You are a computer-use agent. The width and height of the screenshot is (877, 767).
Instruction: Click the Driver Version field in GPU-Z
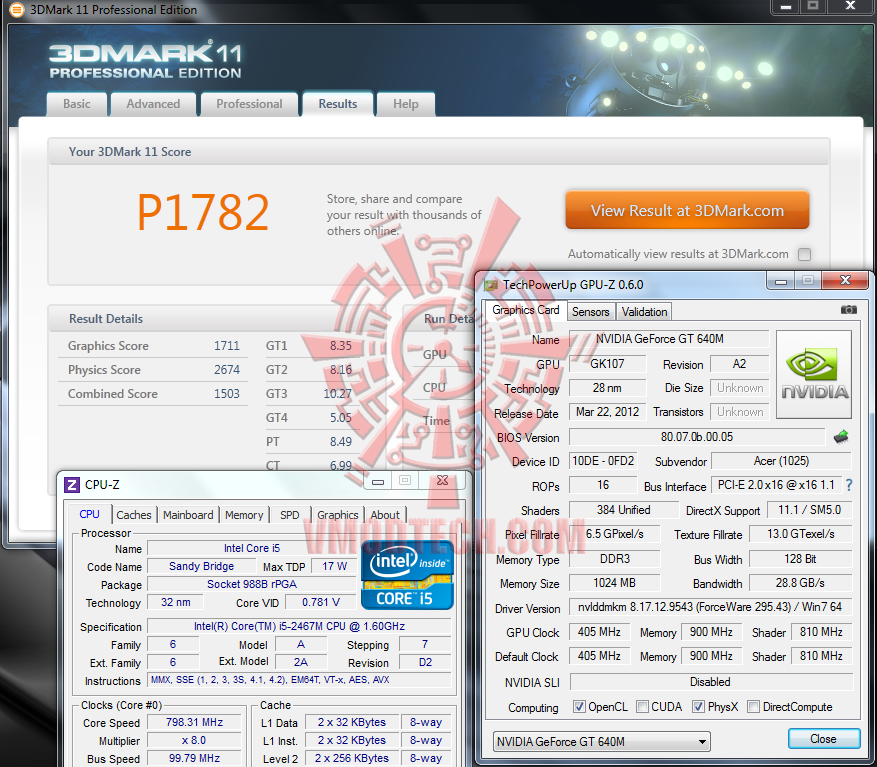(x=710, y=607)
